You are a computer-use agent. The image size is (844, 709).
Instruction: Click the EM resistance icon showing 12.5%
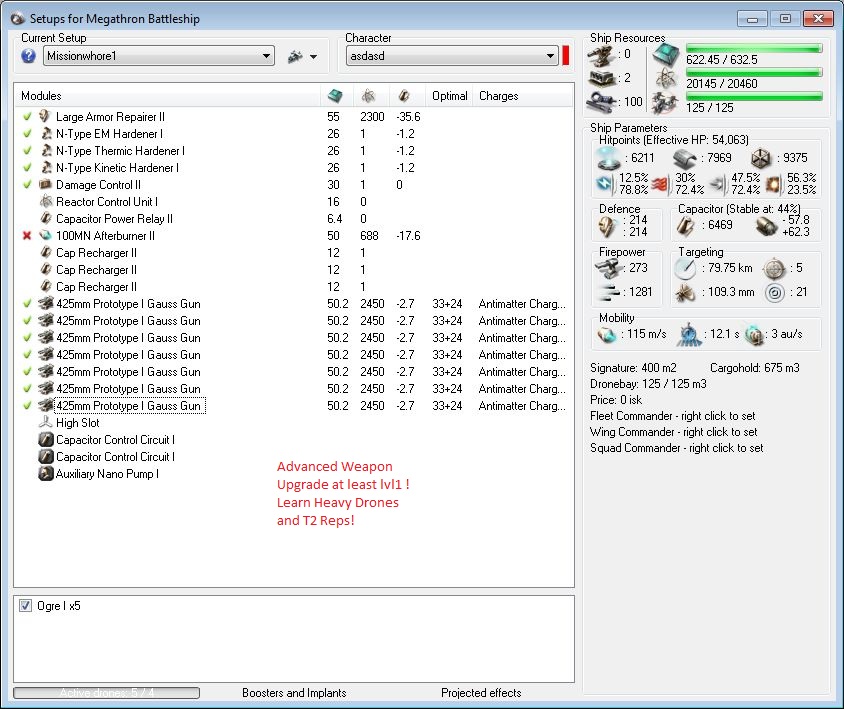tap(605, 184)
